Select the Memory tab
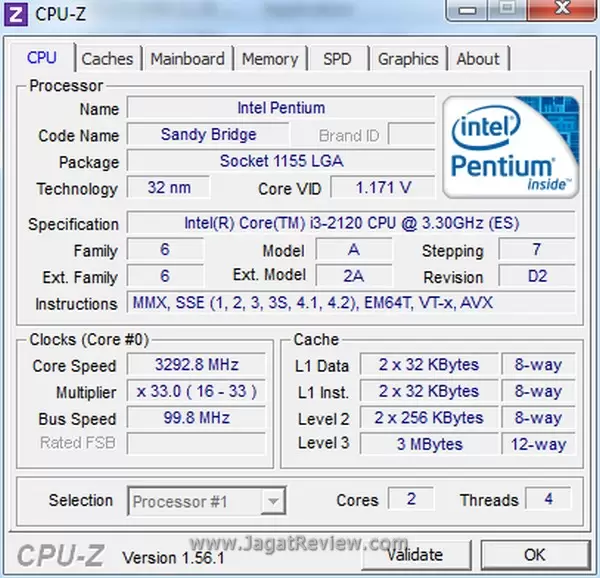This screenshot has height=578, width=600. (x=270, y=59)
